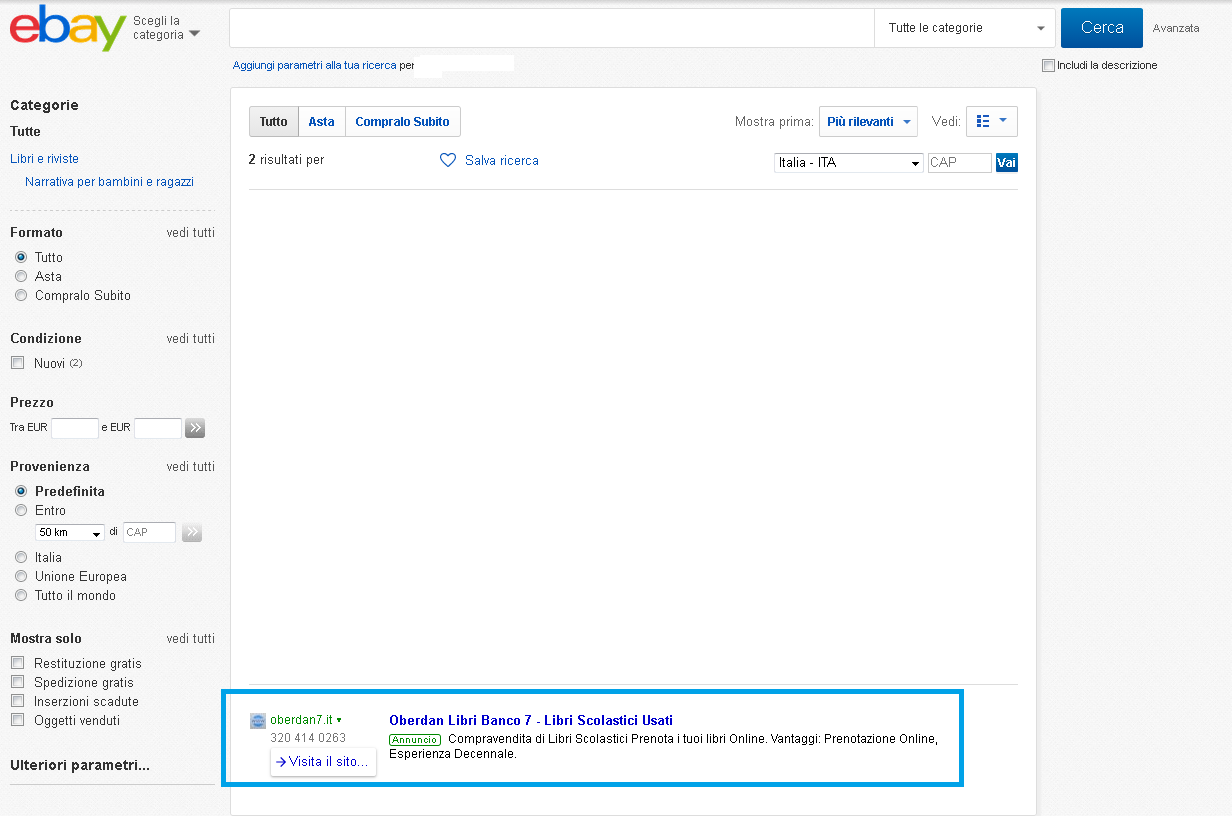
Task: Select the Entro distance radio
Action: click(x=21, y=510)
